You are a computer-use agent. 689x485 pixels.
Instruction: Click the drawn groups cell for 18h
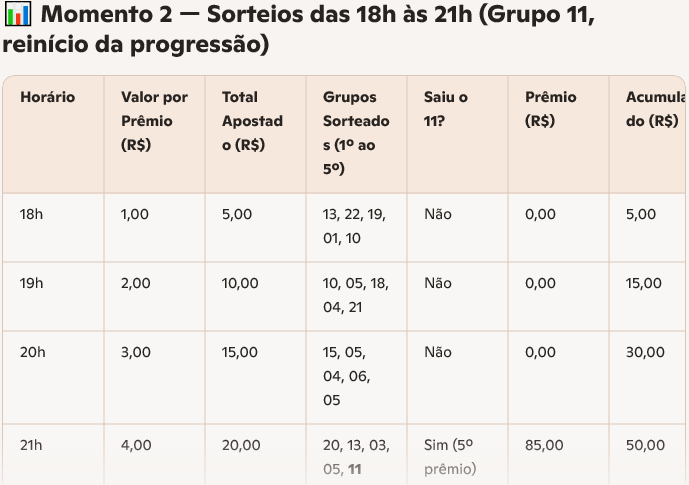(355, 226)
